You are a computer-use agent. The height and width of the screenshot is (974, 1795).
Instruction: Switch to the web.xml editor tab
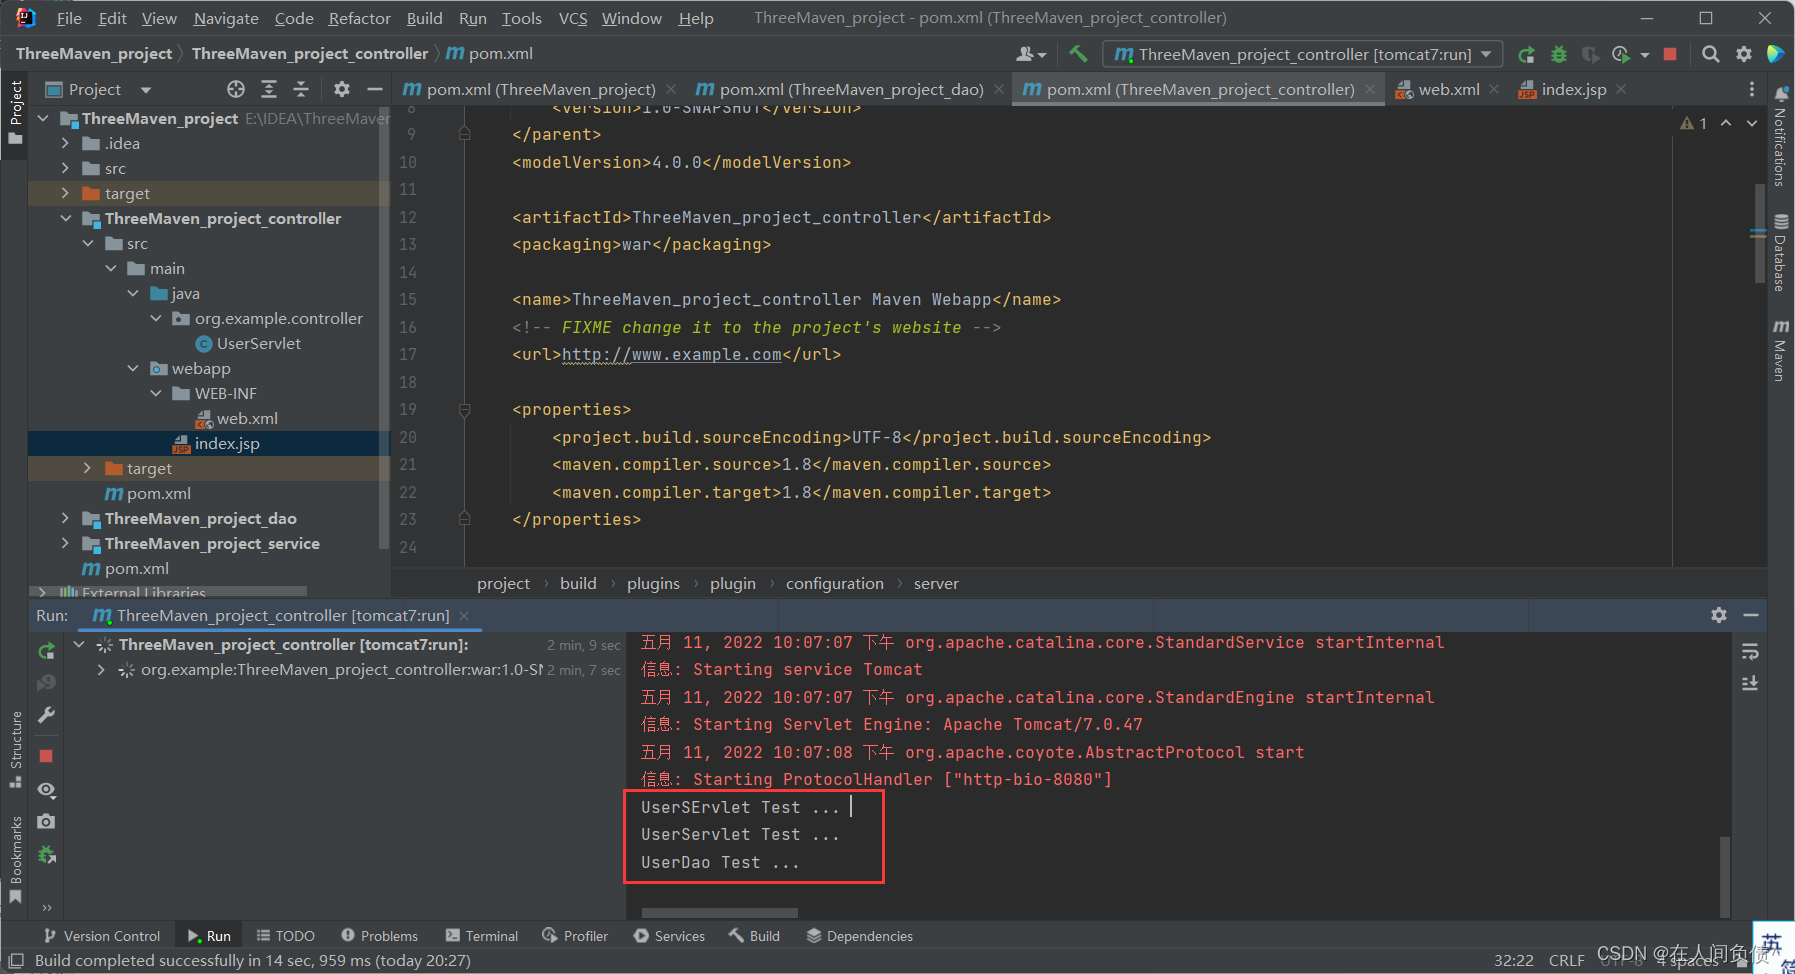pyautogui.click(x=1447, y=89)
